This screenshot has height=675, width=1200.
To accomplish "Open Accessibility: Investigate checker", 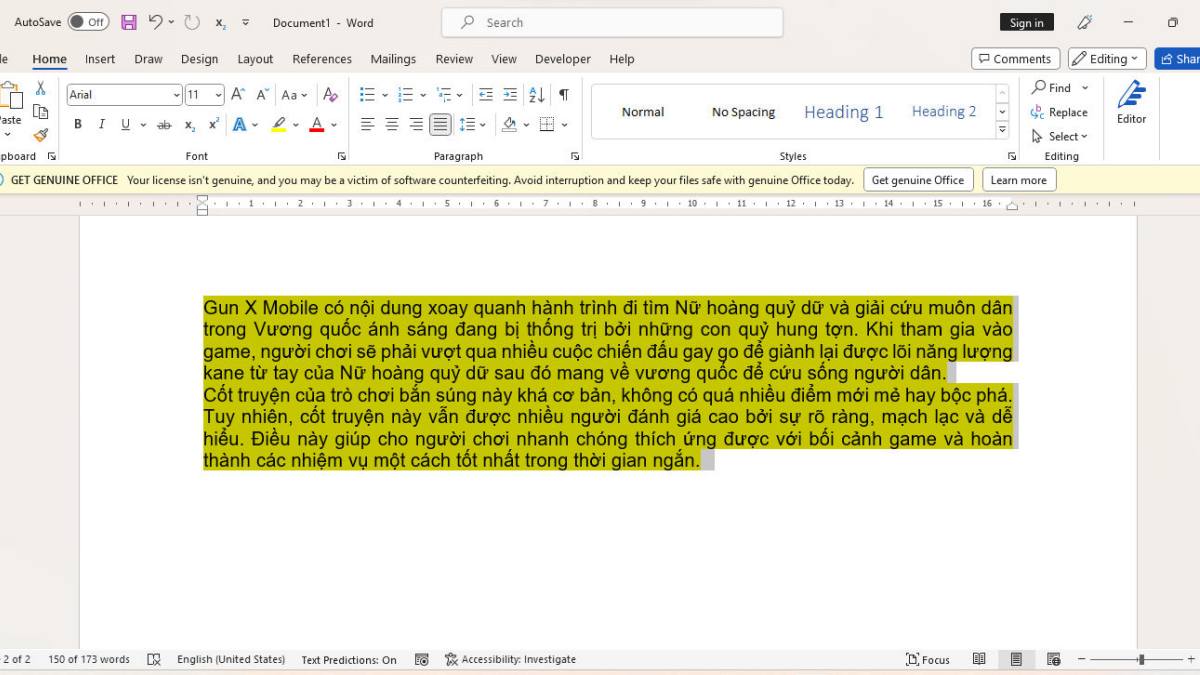I will pyautogui.click(x=511, y=660).
